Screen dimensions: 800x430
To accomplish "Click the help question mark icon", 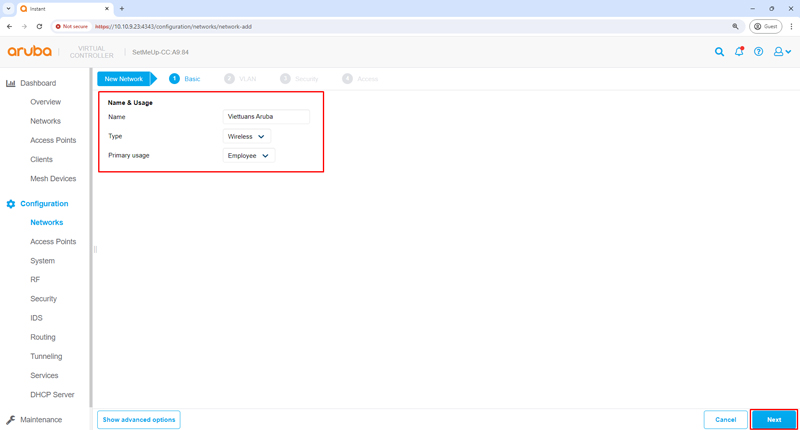I will [x=758, y=52].
